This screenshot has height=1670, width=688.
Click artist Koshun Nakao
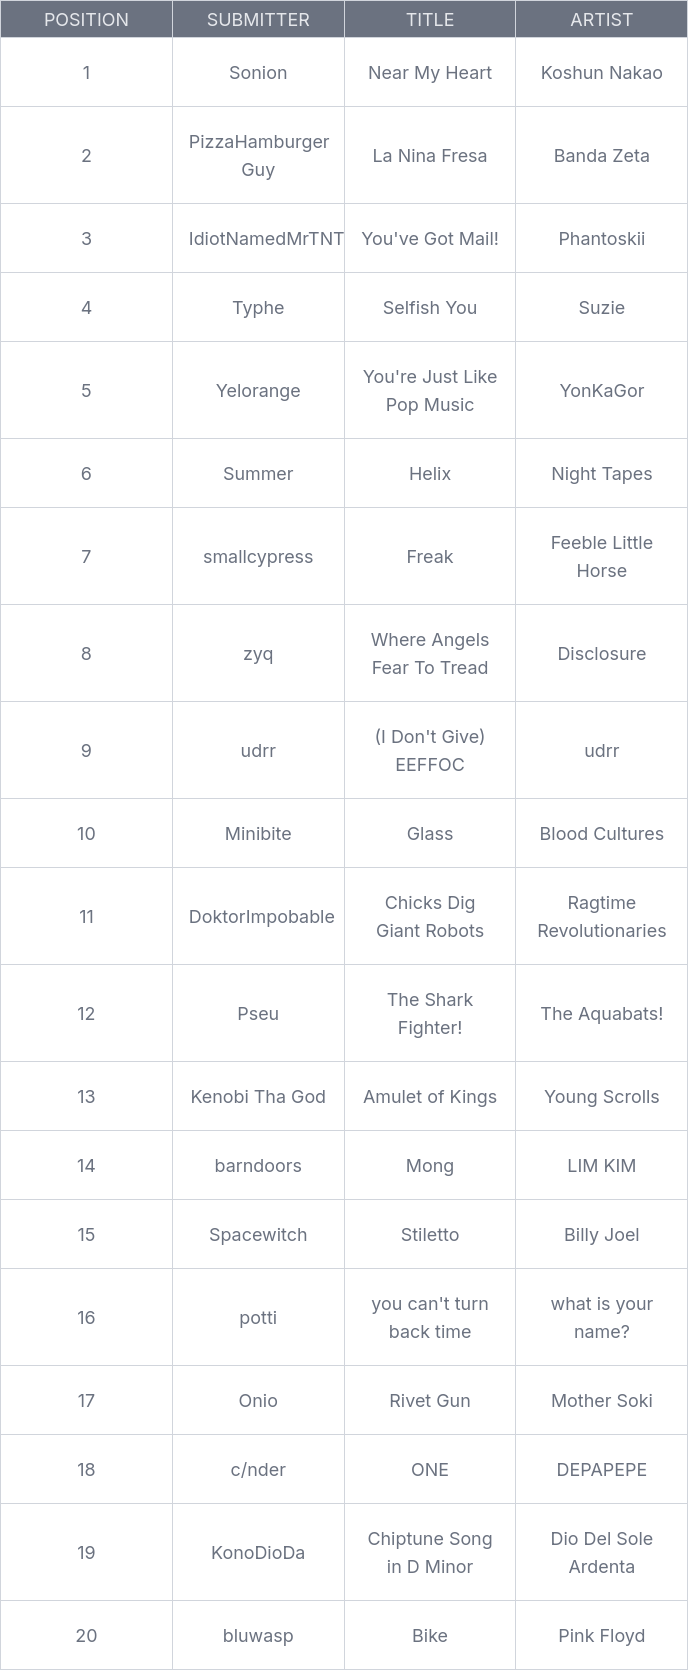point(601,72)
